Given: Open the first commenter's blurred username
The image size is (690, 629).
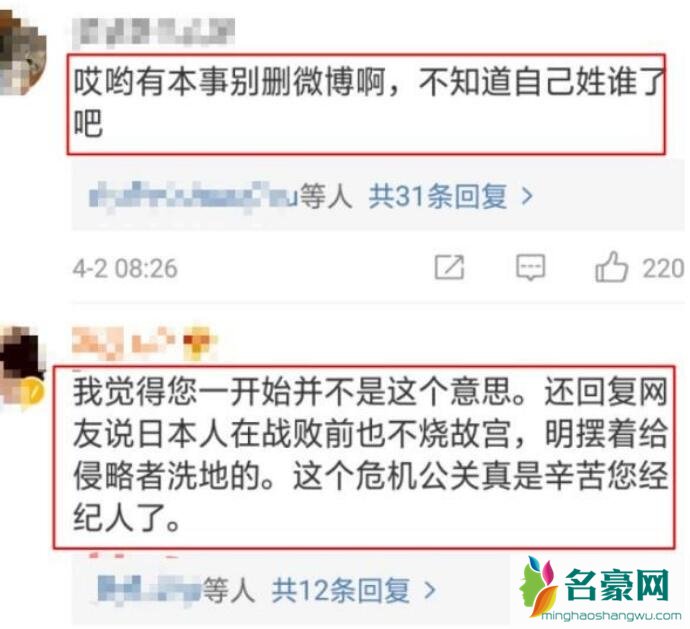Looking at the screenshot, I should [x=153, y=31].
